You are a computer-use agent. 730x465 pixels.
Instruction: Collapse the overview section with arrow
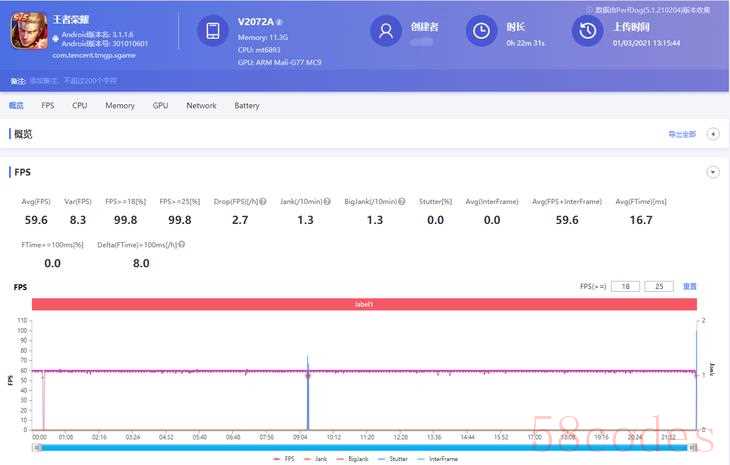tap(713, 134)
